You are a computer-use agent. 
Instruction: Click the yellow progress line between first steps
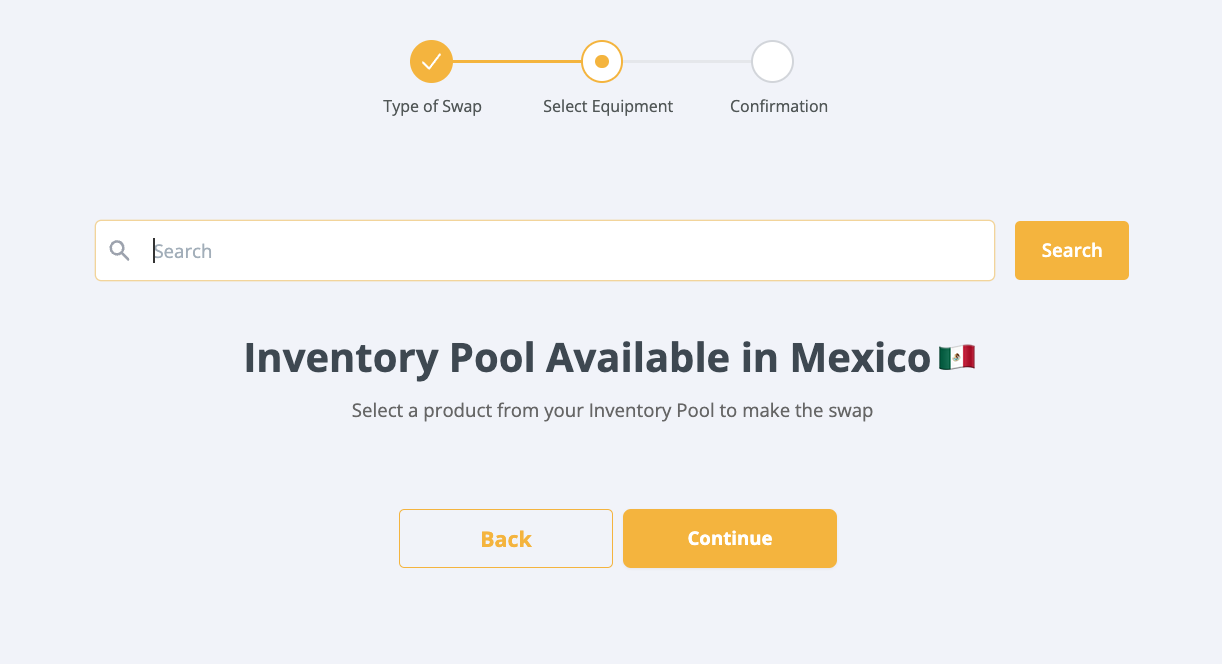516,62
